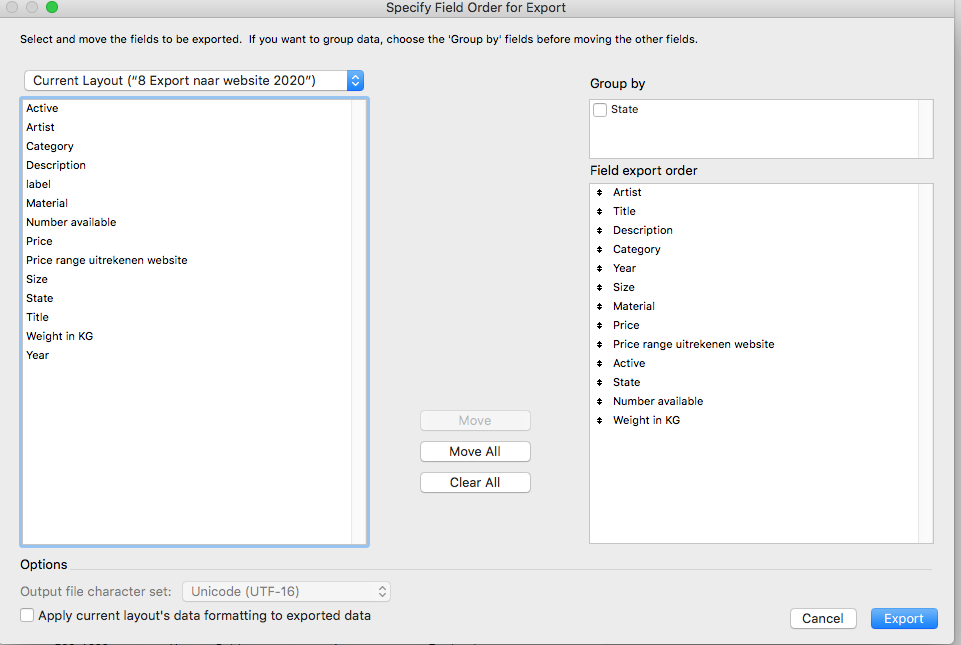The image size is (961, 645).
Task: Click the reorder handle beside Material
Action: pos(600,306)
